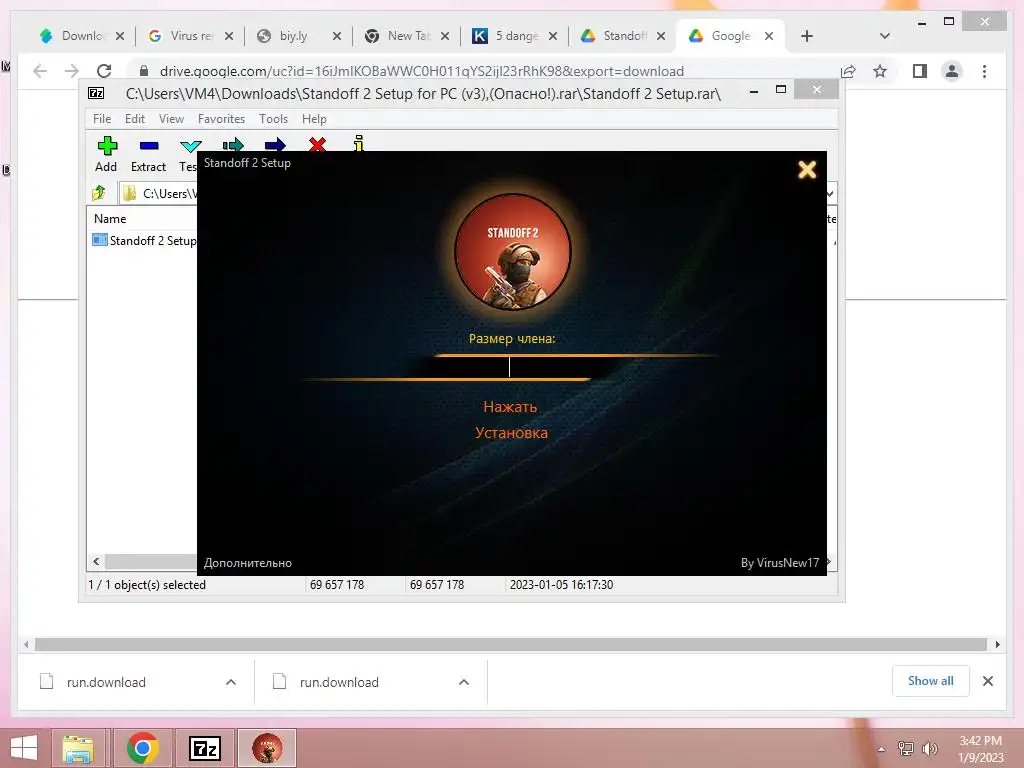Open Chrome's three-dot menu

(x=984, y=71)
